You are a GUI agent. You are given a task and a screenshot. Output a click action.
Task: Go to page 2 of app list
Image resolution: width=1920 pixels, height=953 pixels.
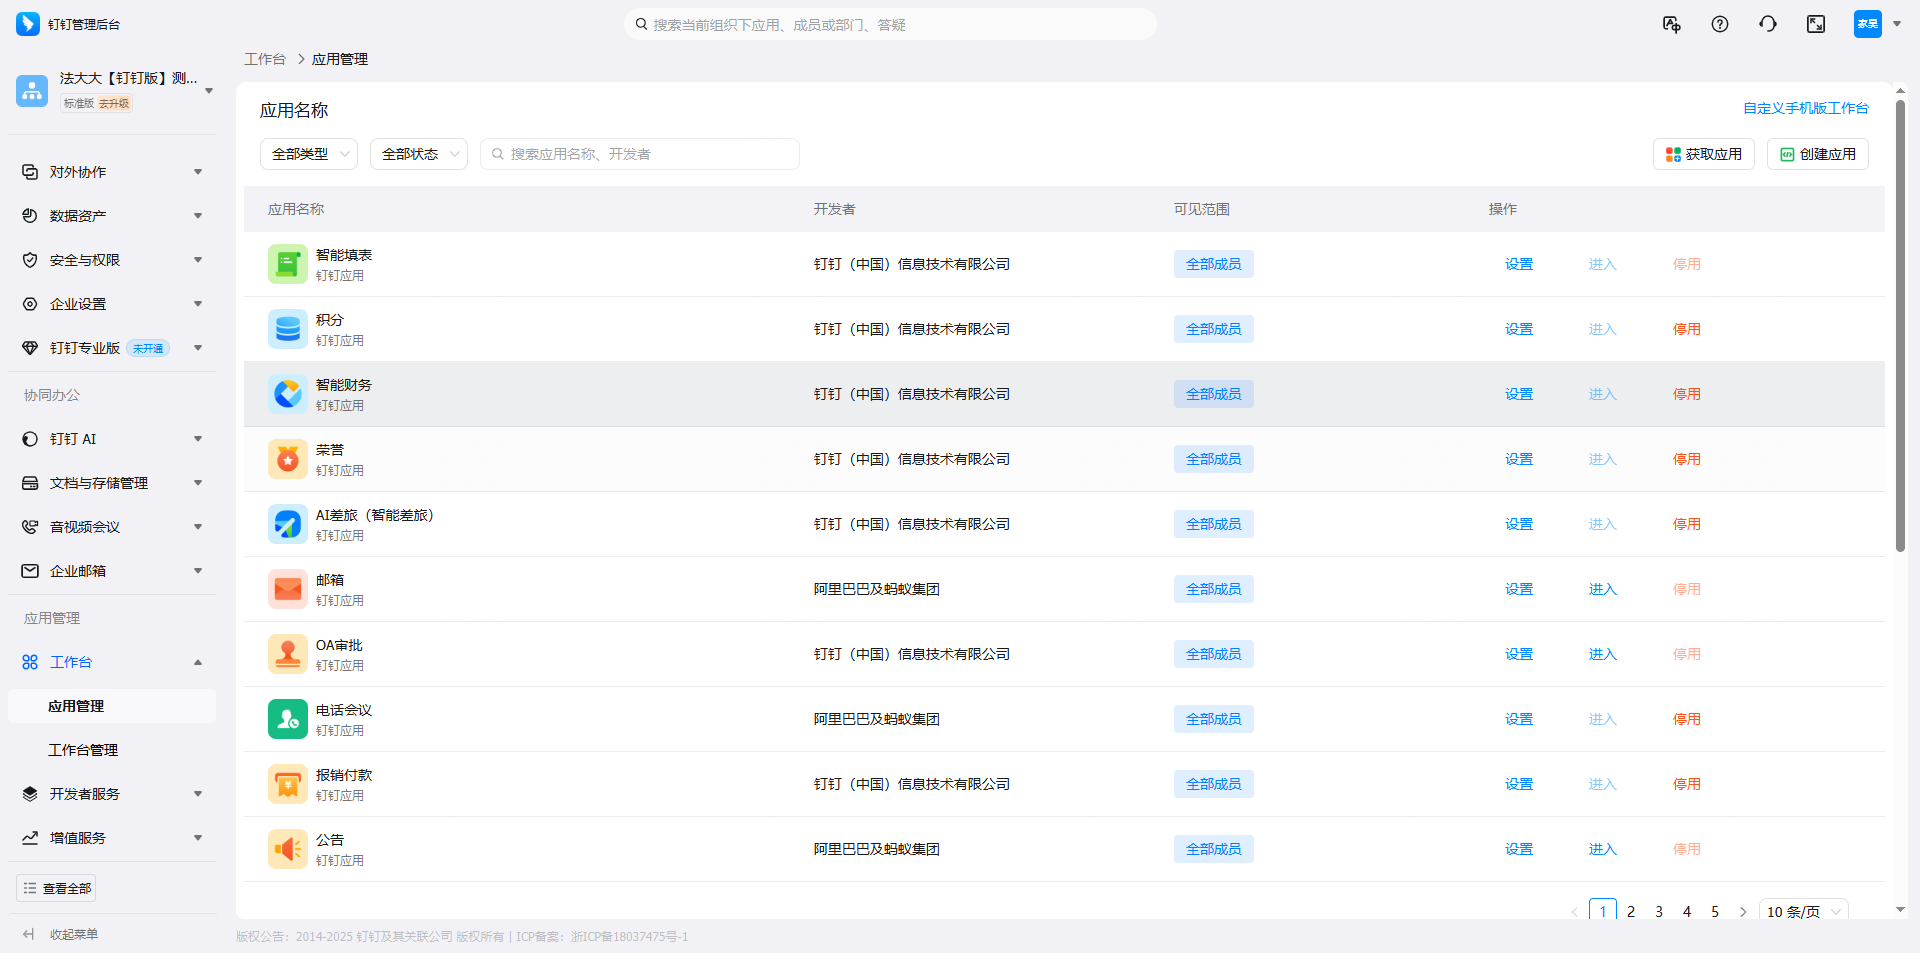pyautogui.click(x=1631, y=912)
